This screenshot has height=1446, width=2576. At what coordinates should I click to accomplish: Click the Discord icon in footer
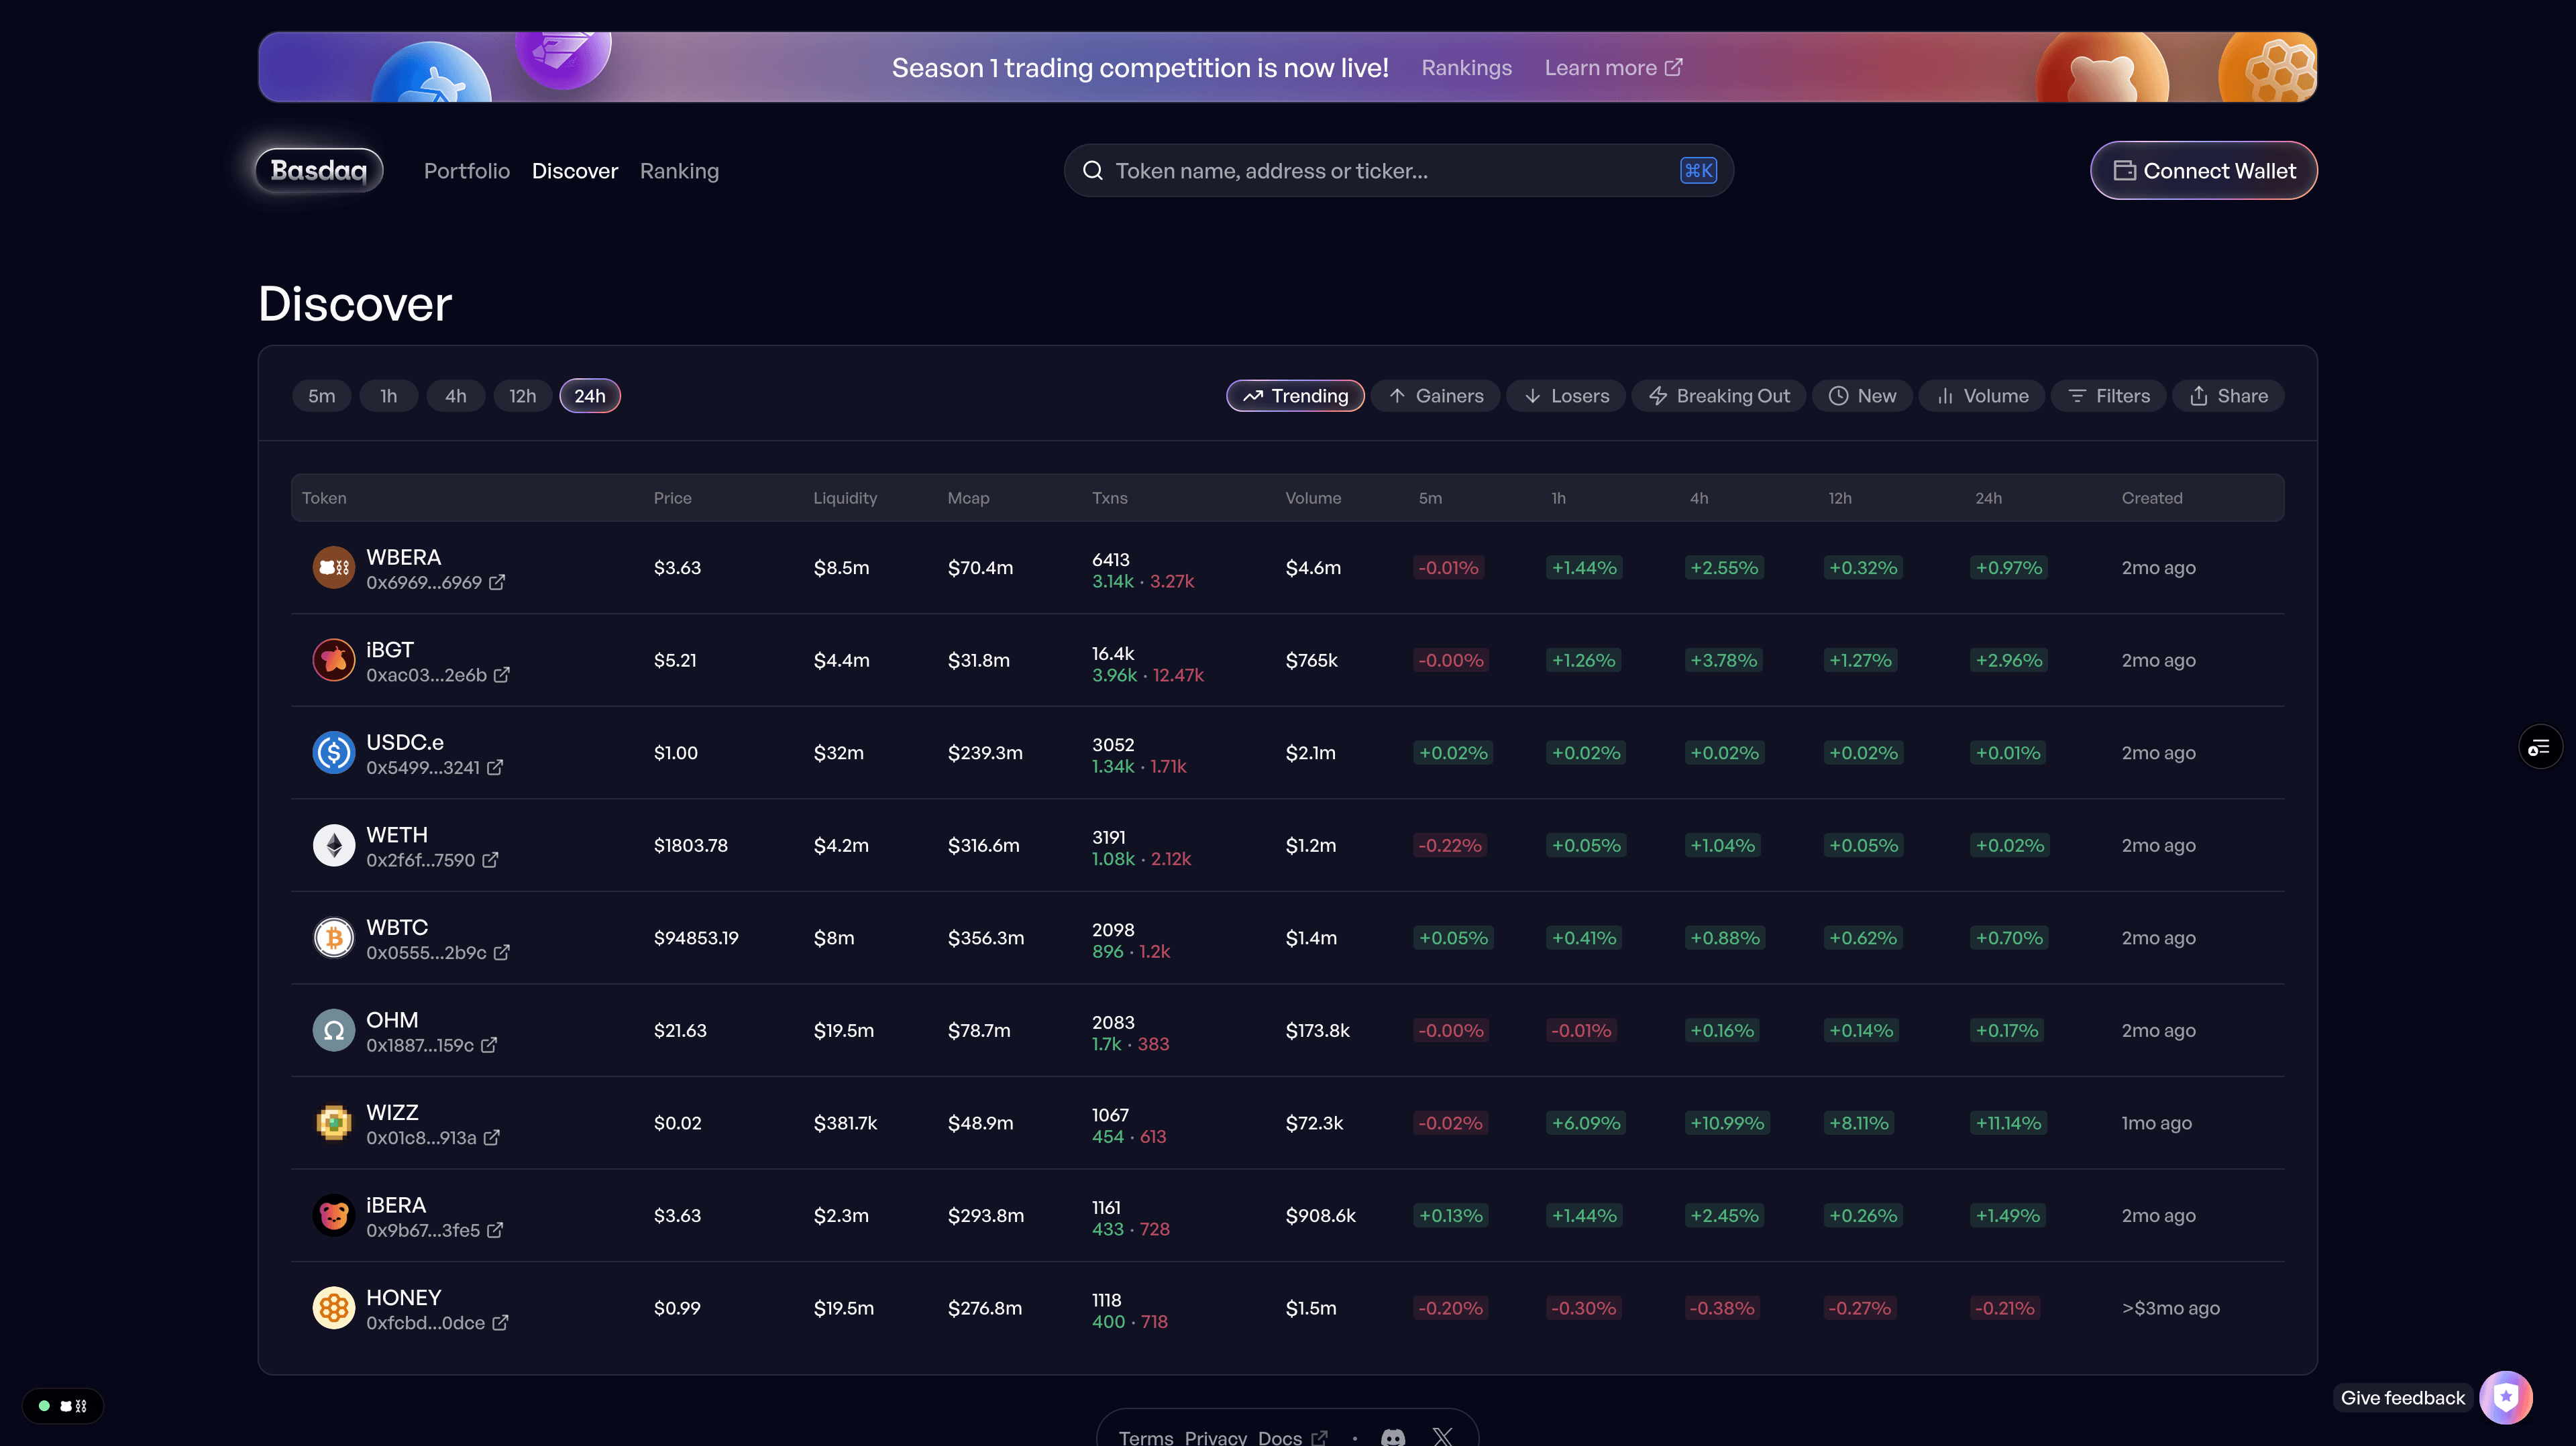(x=1393, y=1437)
